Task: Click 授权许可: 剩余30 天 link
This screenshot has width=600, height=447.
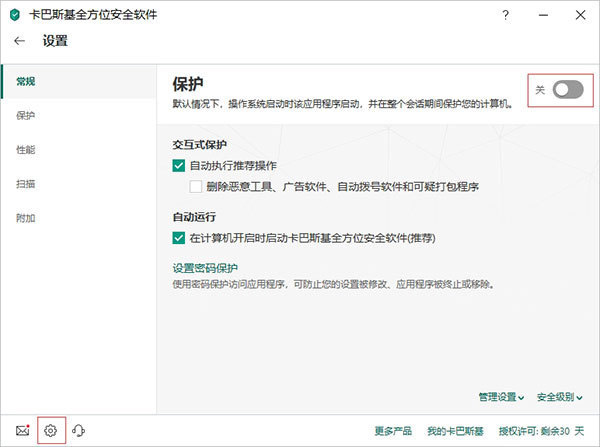Action: (541, 431)
